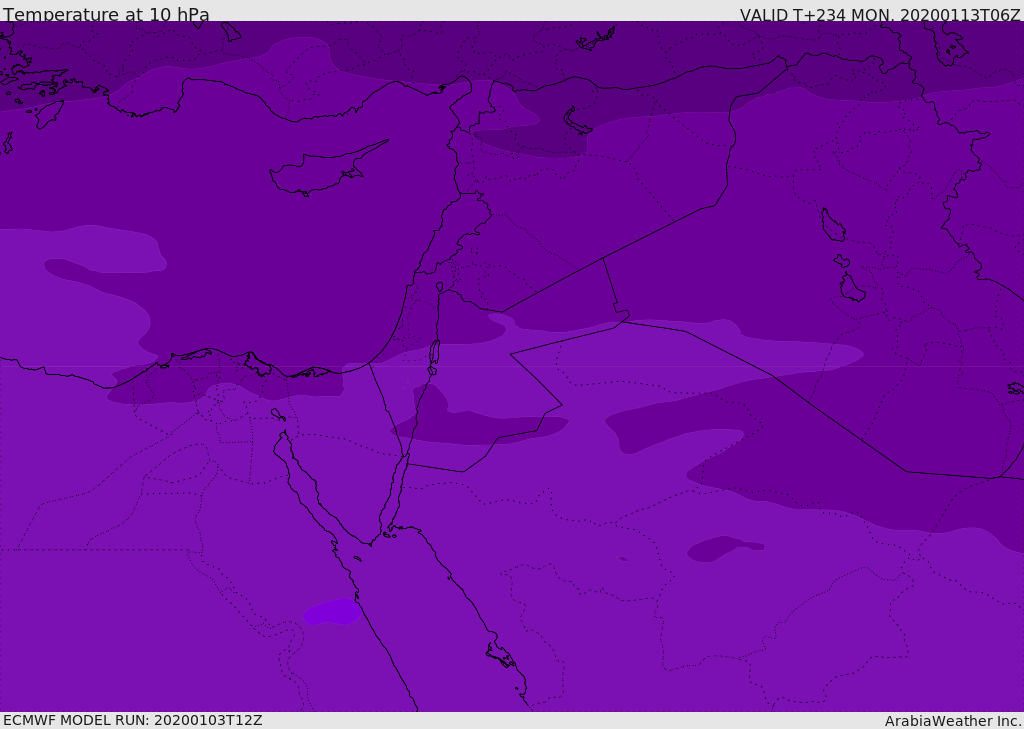Screen dimensions: 1024x729
Task: Click the 'Temperature at 10 hPa' title text
Action: pos(106,13)
